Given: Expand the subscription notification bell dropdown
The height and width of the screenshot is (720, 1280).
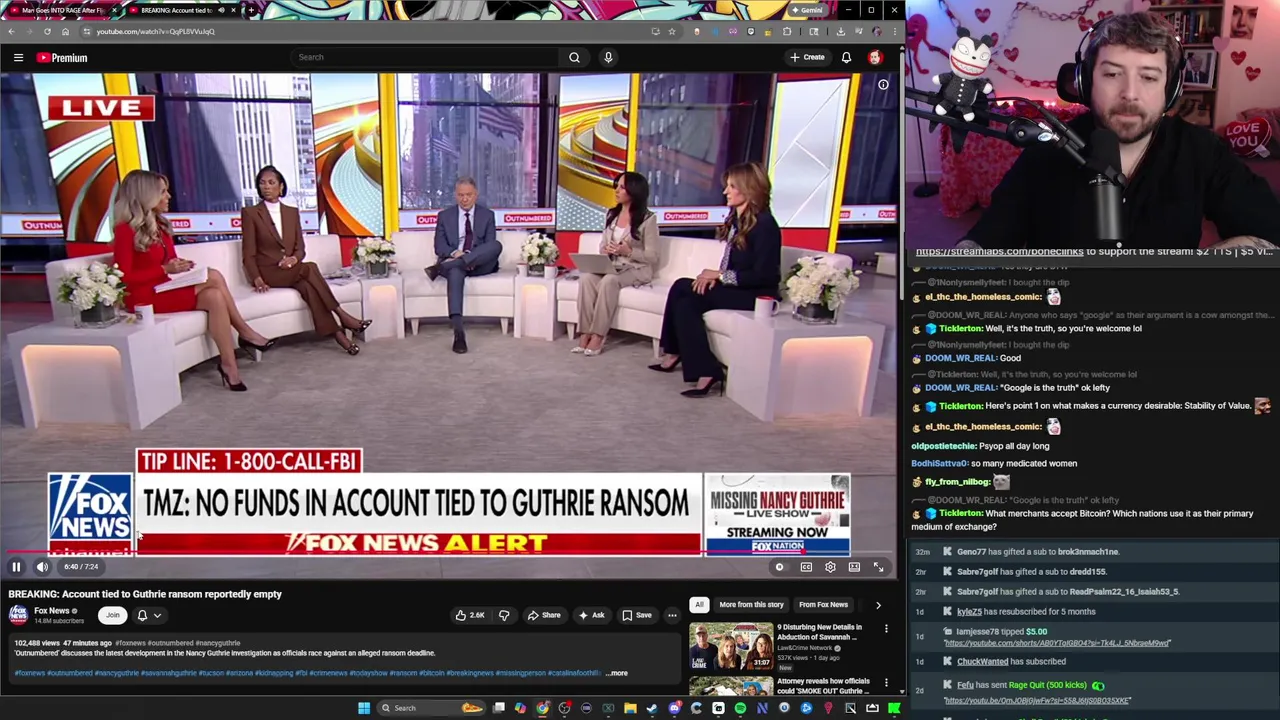Looking at the screenshot, I should point(148,615).
